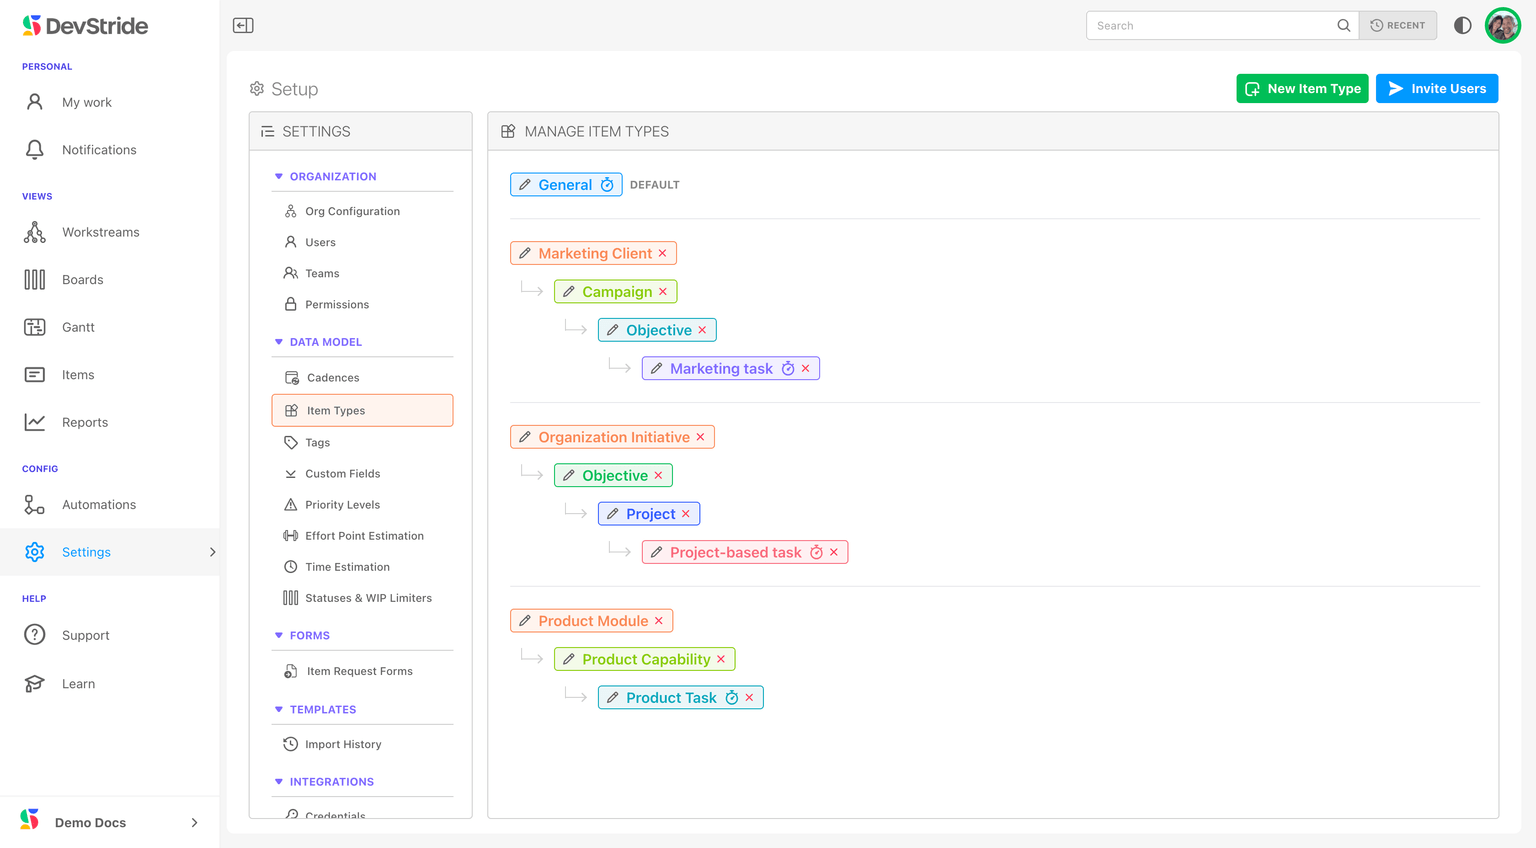Click timer icon on Marketing task
The height and width of the screenshot is (848, 1536).
[788, 369]
